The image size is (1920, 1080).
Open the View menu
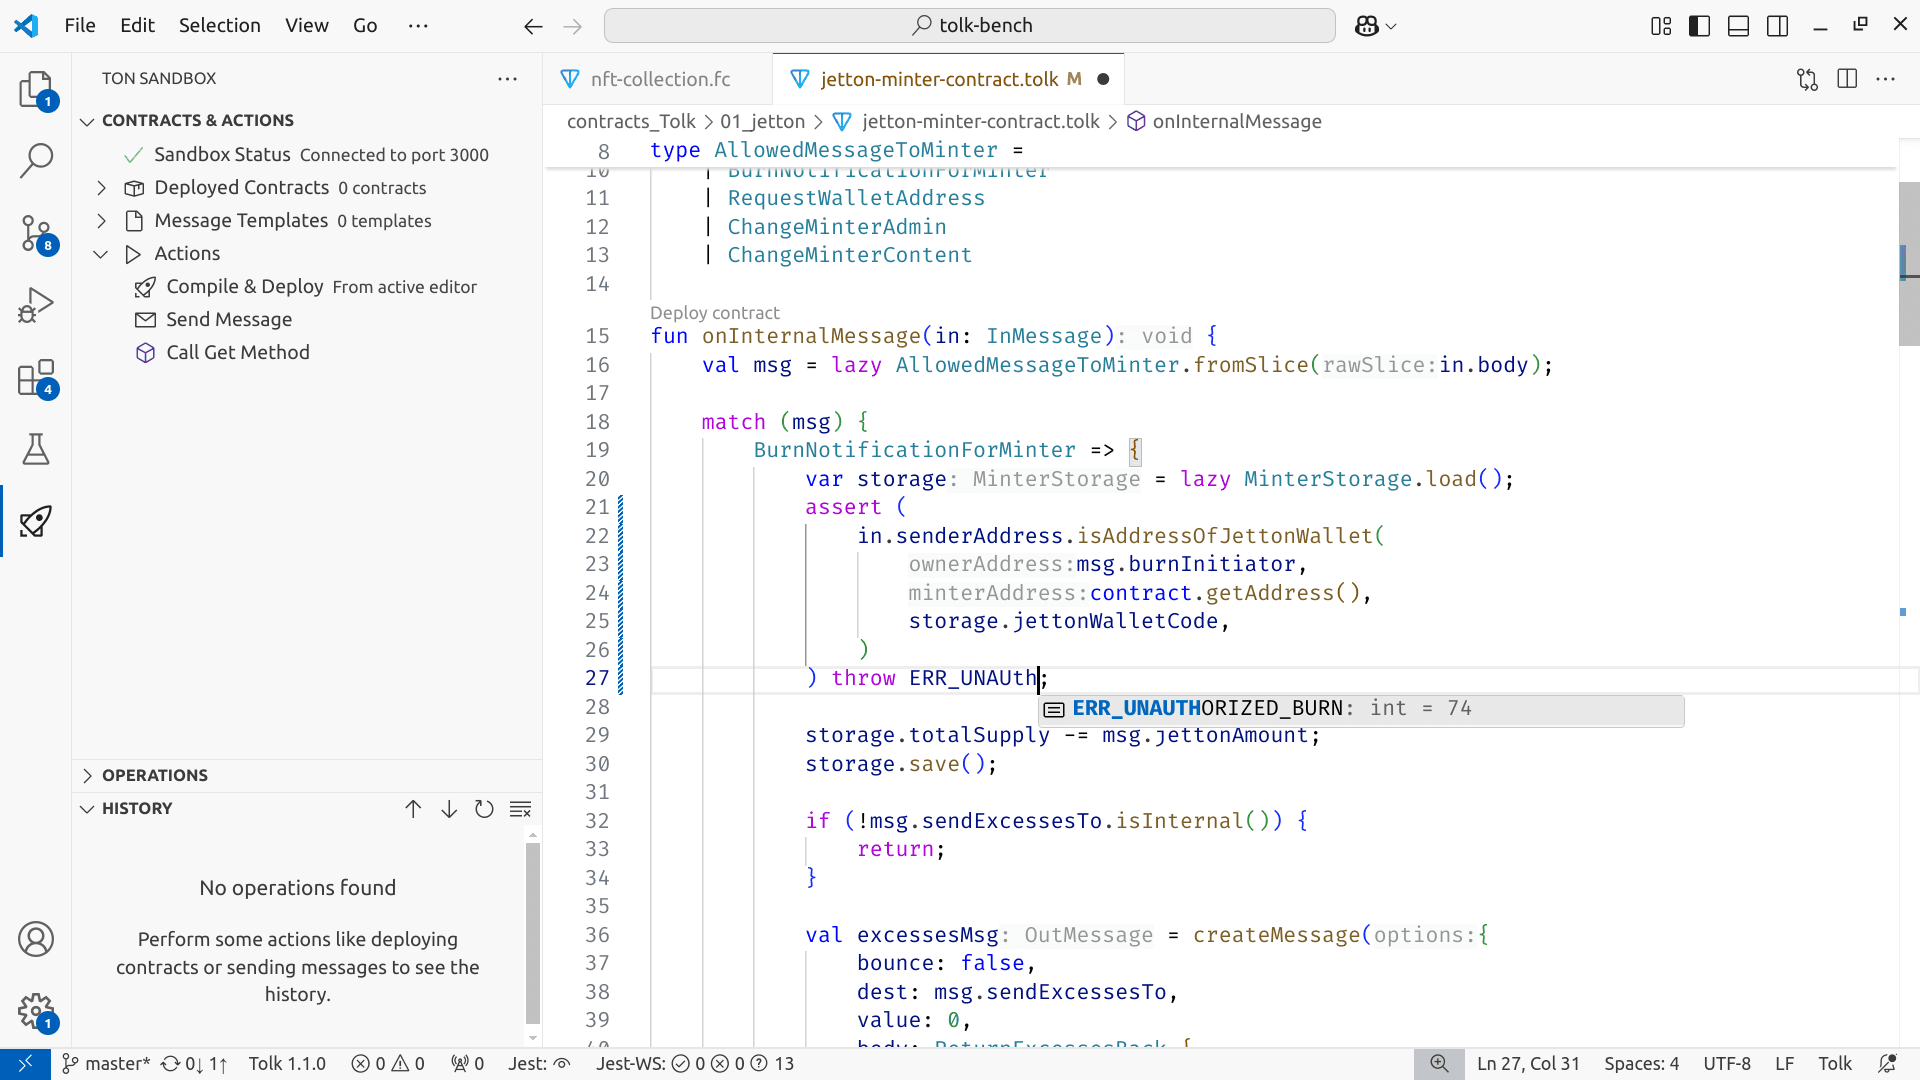point(307,26)
